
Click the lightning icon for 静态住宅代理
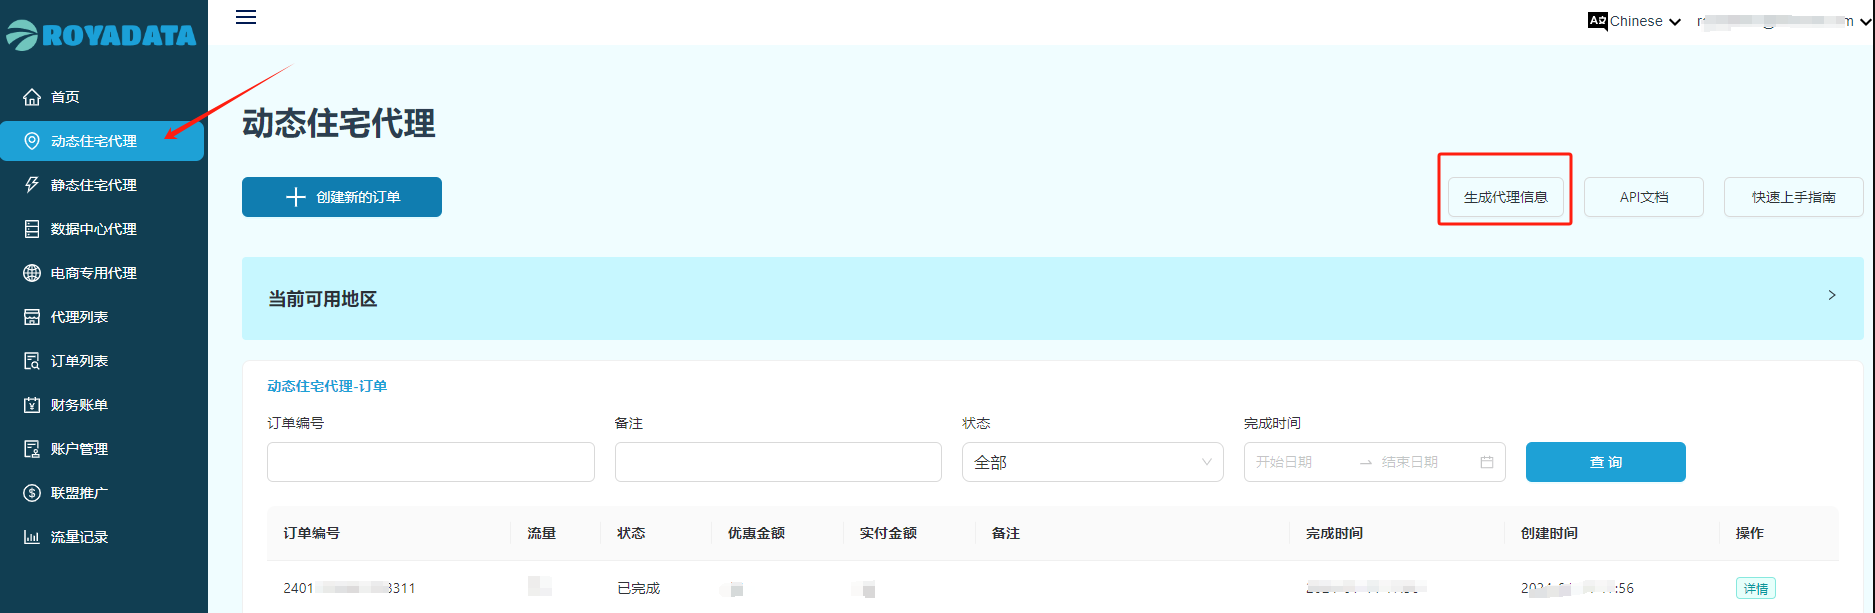coord(32,185)
